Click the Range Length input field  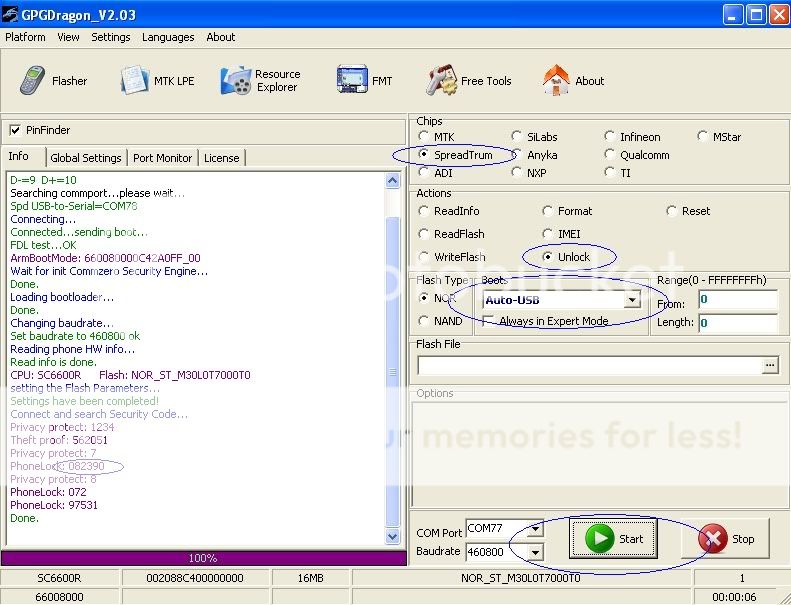pyautogui.click(x=738, y=323)
